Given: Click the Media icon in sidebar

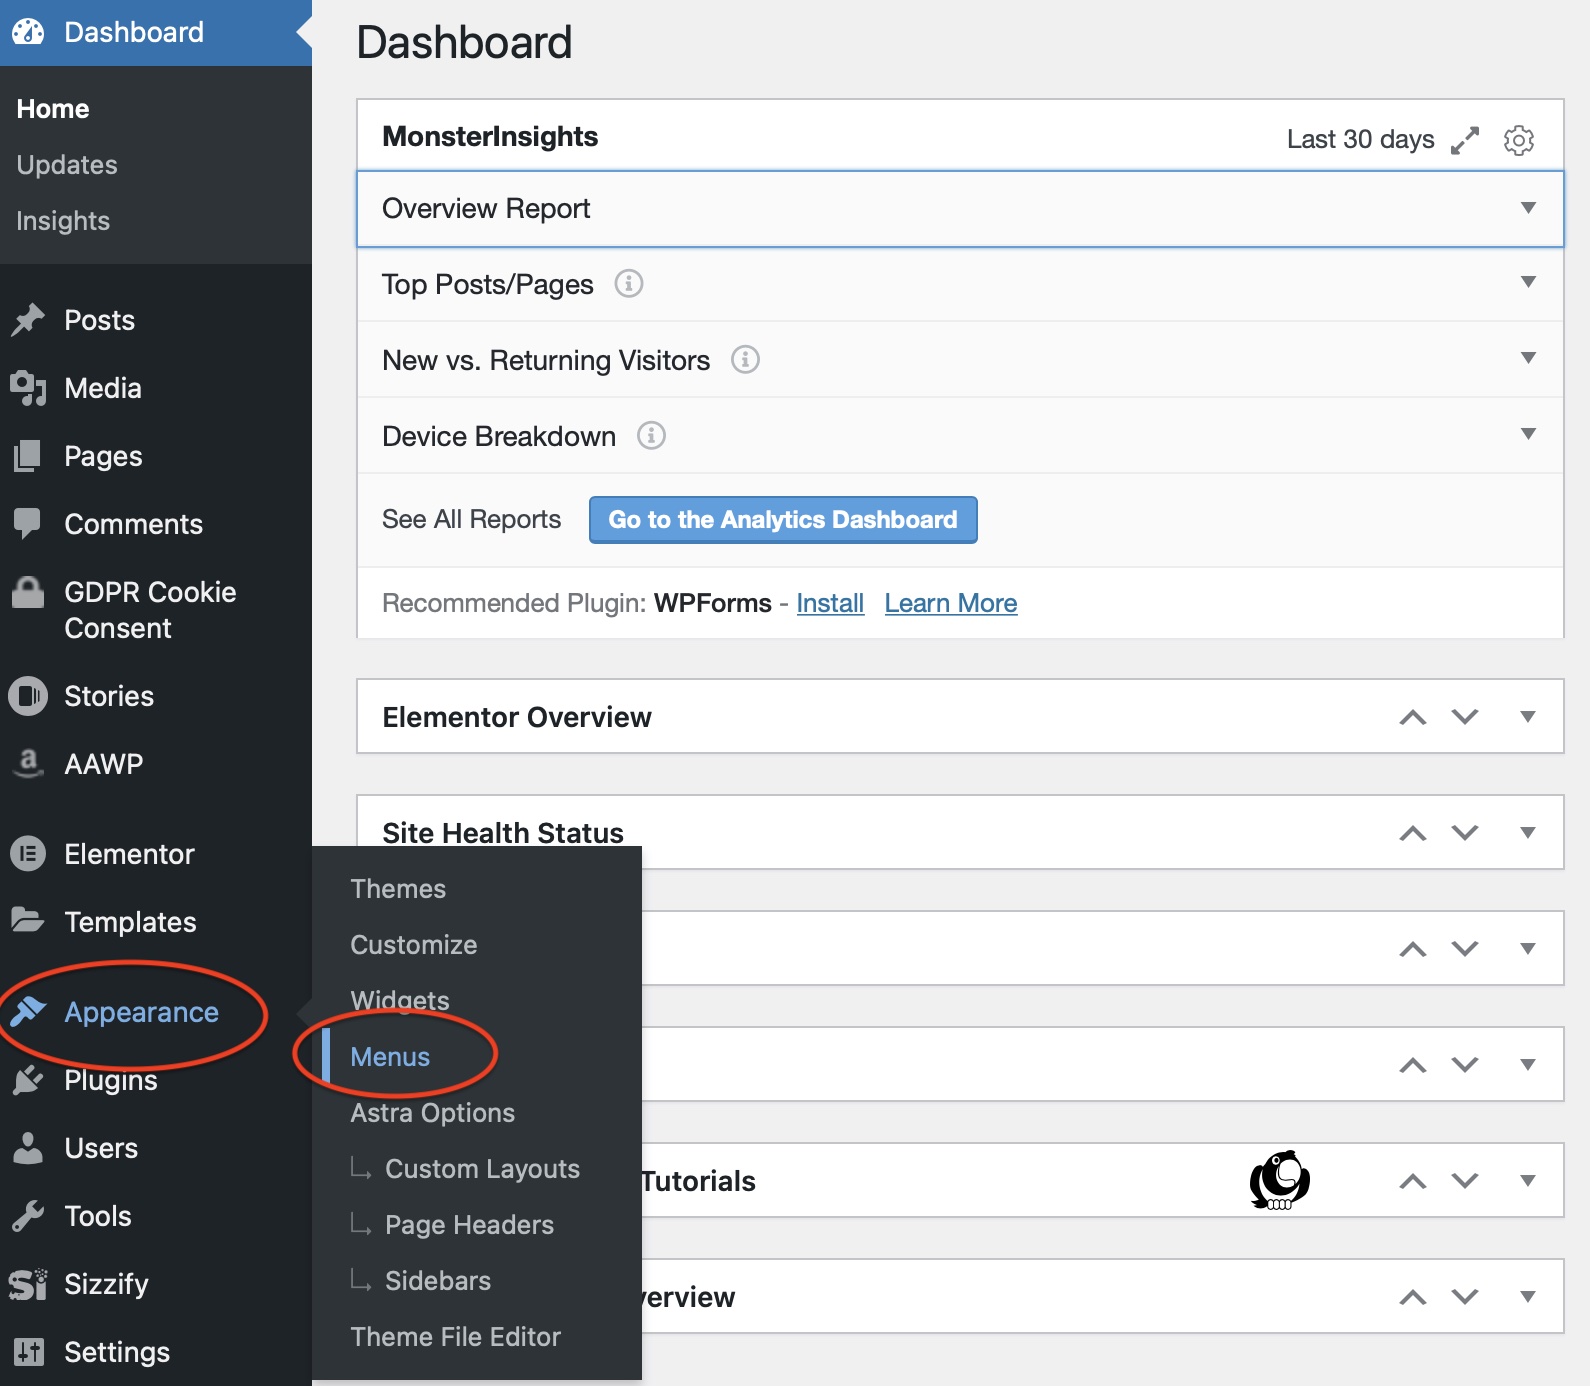Looking at the screenshot, I should (x=28, y=388).
